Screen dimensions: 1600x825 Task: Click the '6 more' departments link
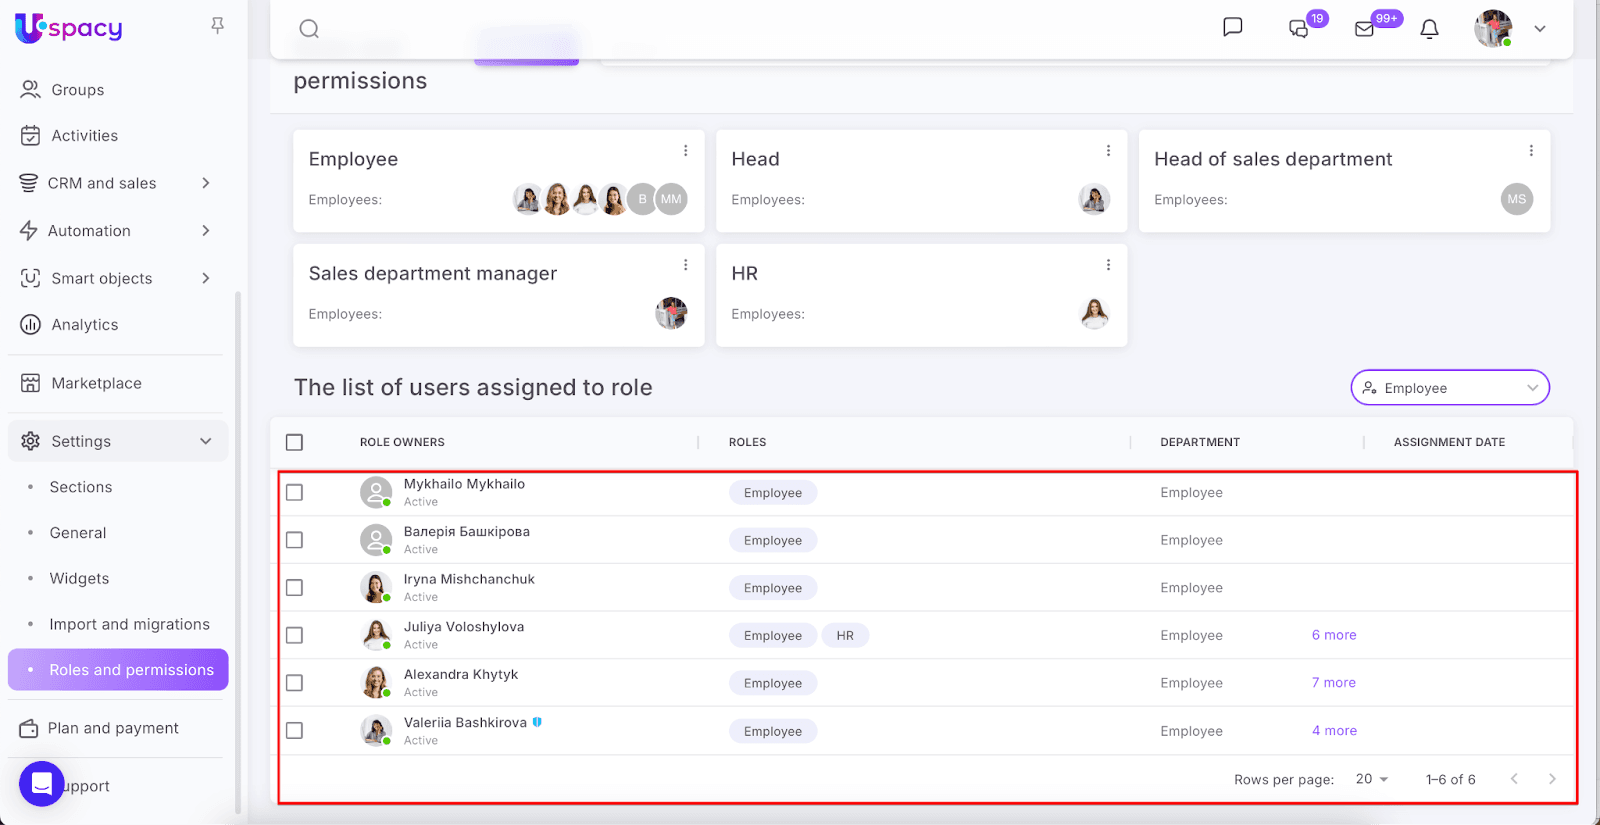tap(1334, 635)
